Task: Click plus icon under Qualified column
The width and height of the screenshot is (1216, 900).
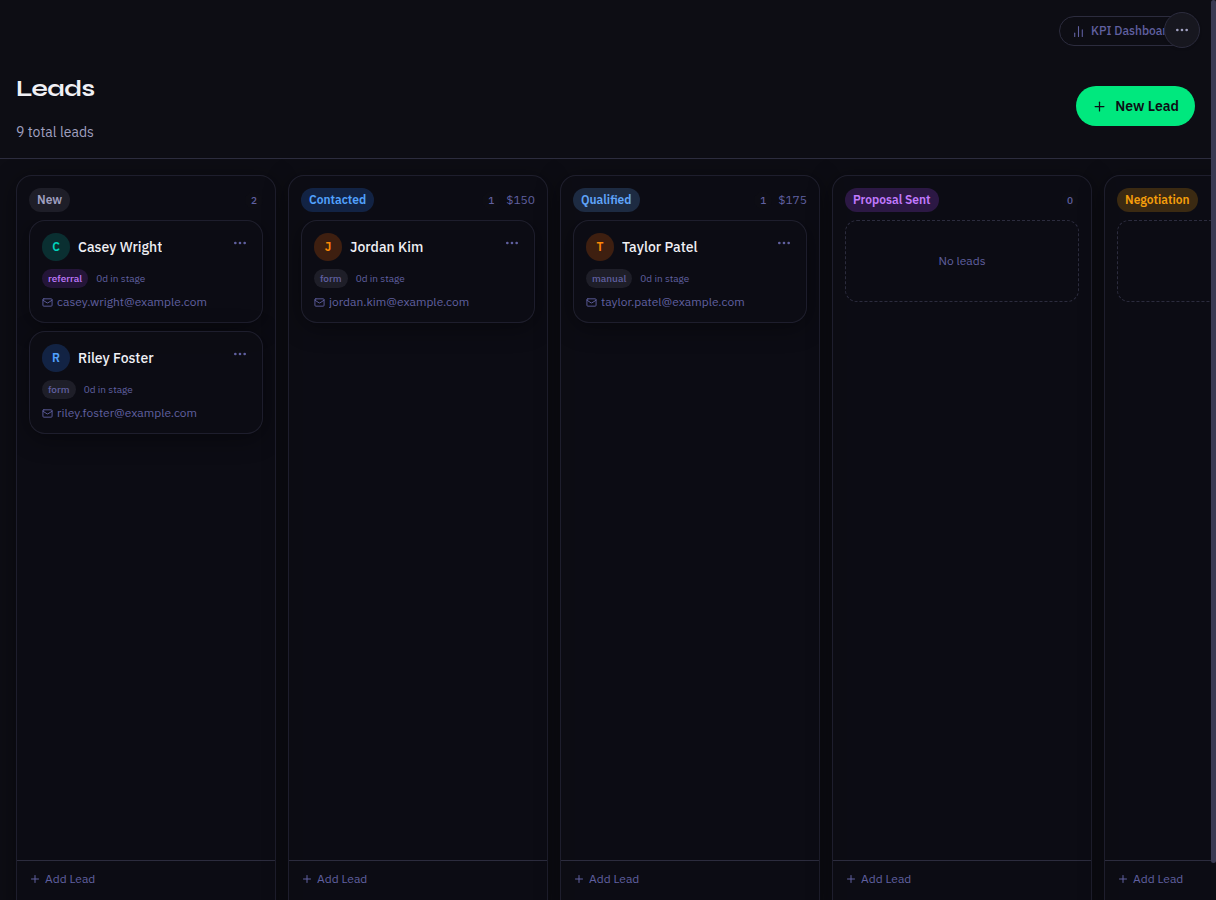Action: tap(579, 879)
